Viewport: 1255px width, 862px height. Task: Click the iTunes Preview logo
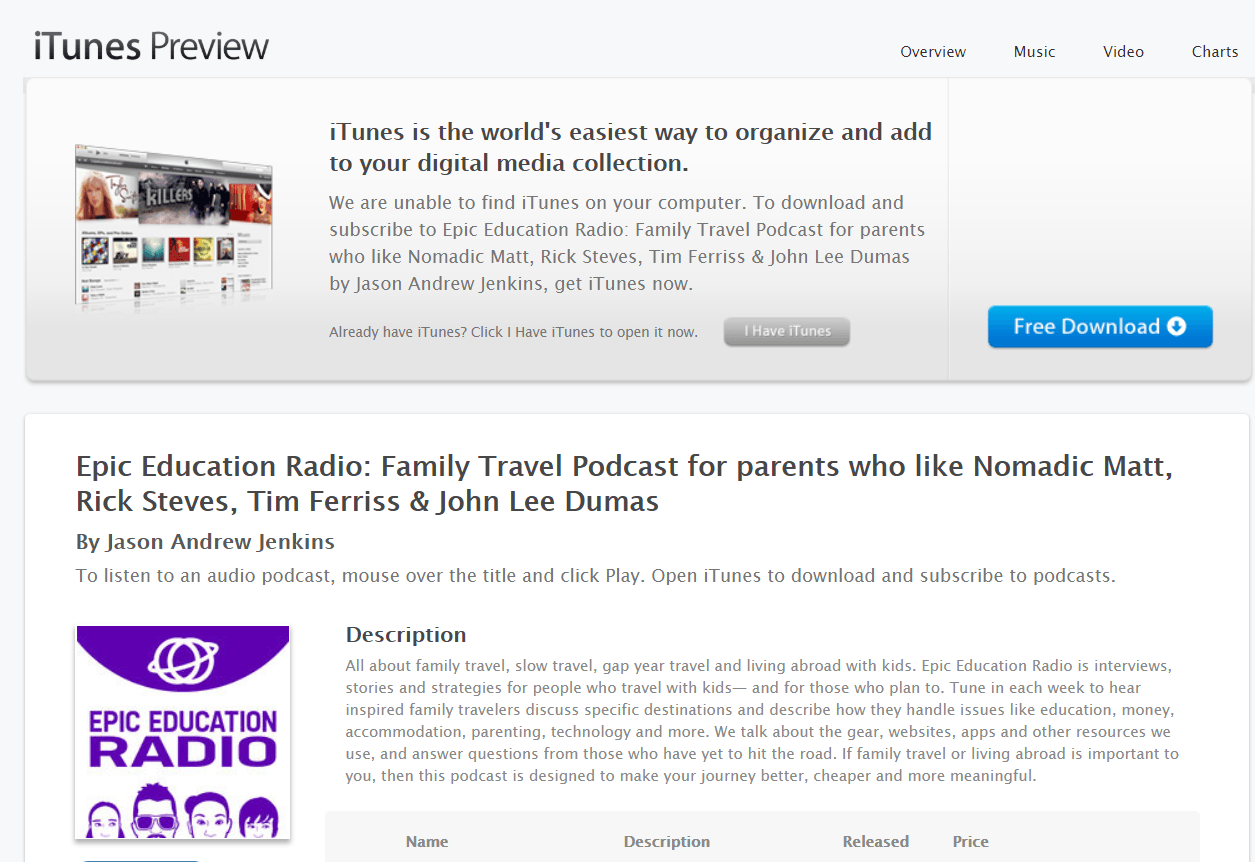tap(151, 46)
